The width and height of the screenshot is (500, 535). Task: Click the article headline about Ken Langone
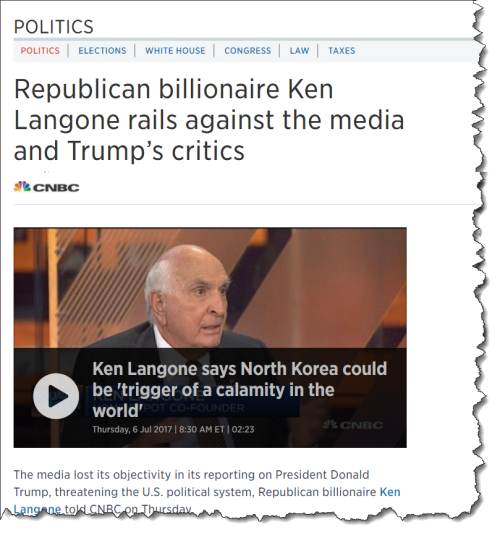[x=209, y=120]
